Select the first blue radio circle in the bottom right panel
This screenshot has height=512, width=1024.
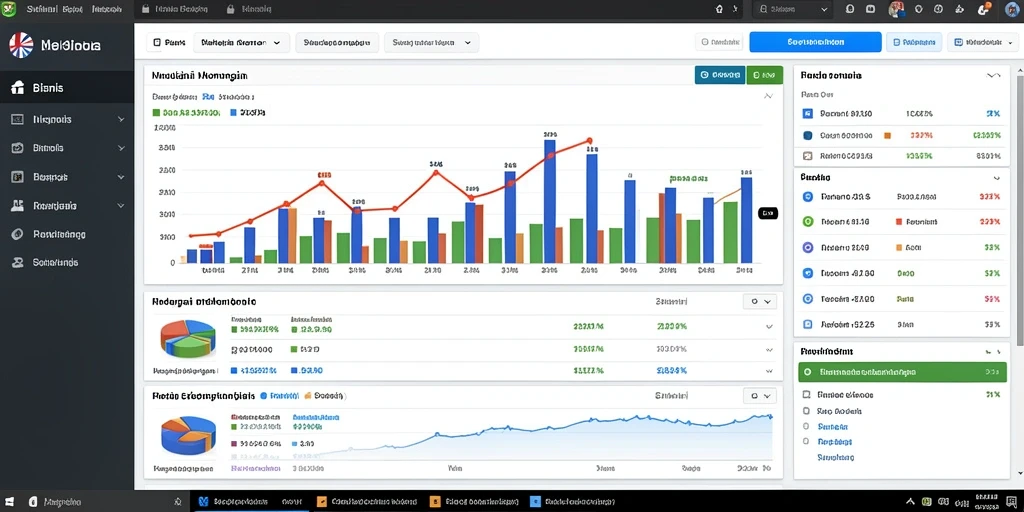(x=807, y=426)
